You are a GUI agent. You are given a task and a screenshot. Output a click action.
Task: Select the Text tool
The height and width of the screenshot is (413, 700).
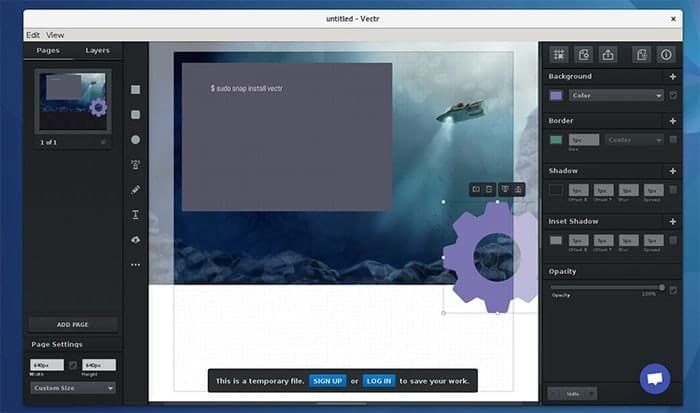(135, 214)
